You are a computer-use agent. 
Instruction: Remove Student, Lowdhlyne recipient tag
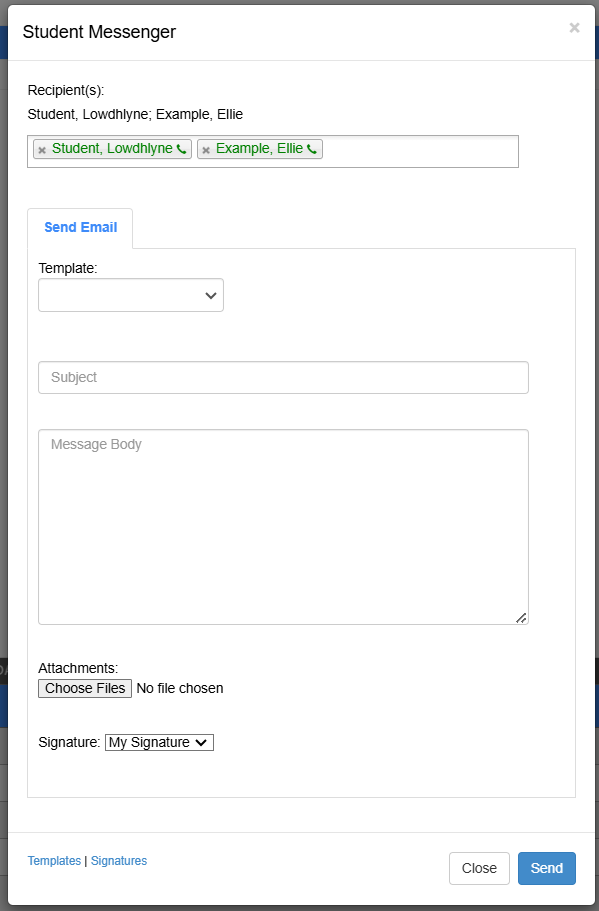coord(41,149)
